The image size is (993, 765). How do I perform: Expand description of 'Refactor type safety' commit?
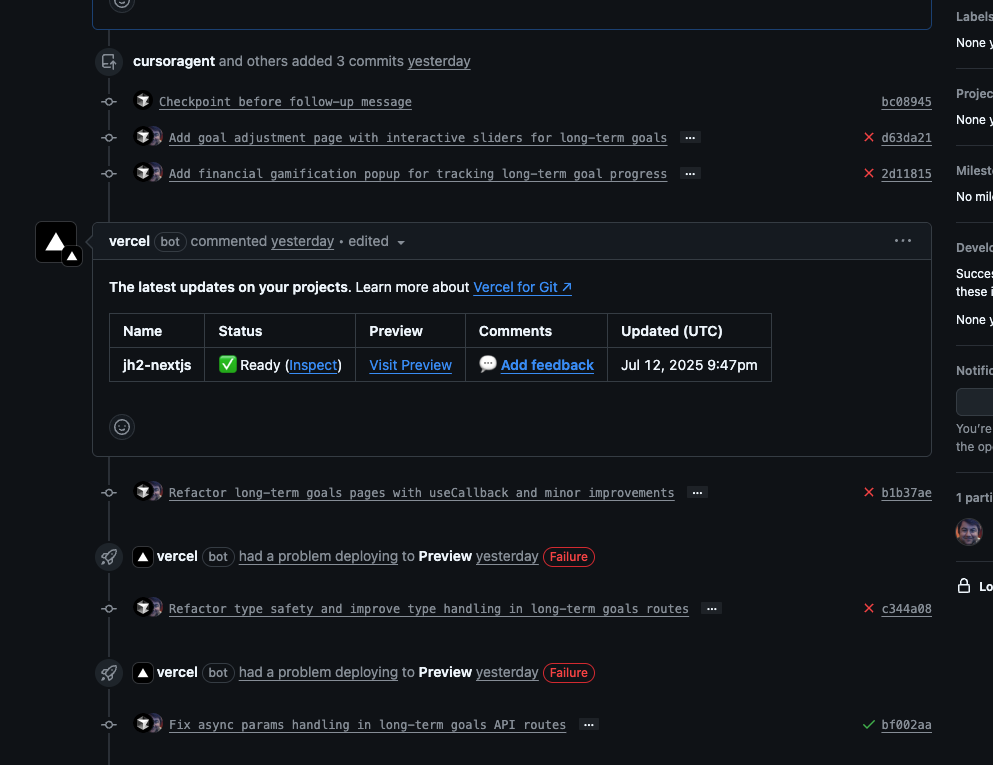tap(712, 609)
